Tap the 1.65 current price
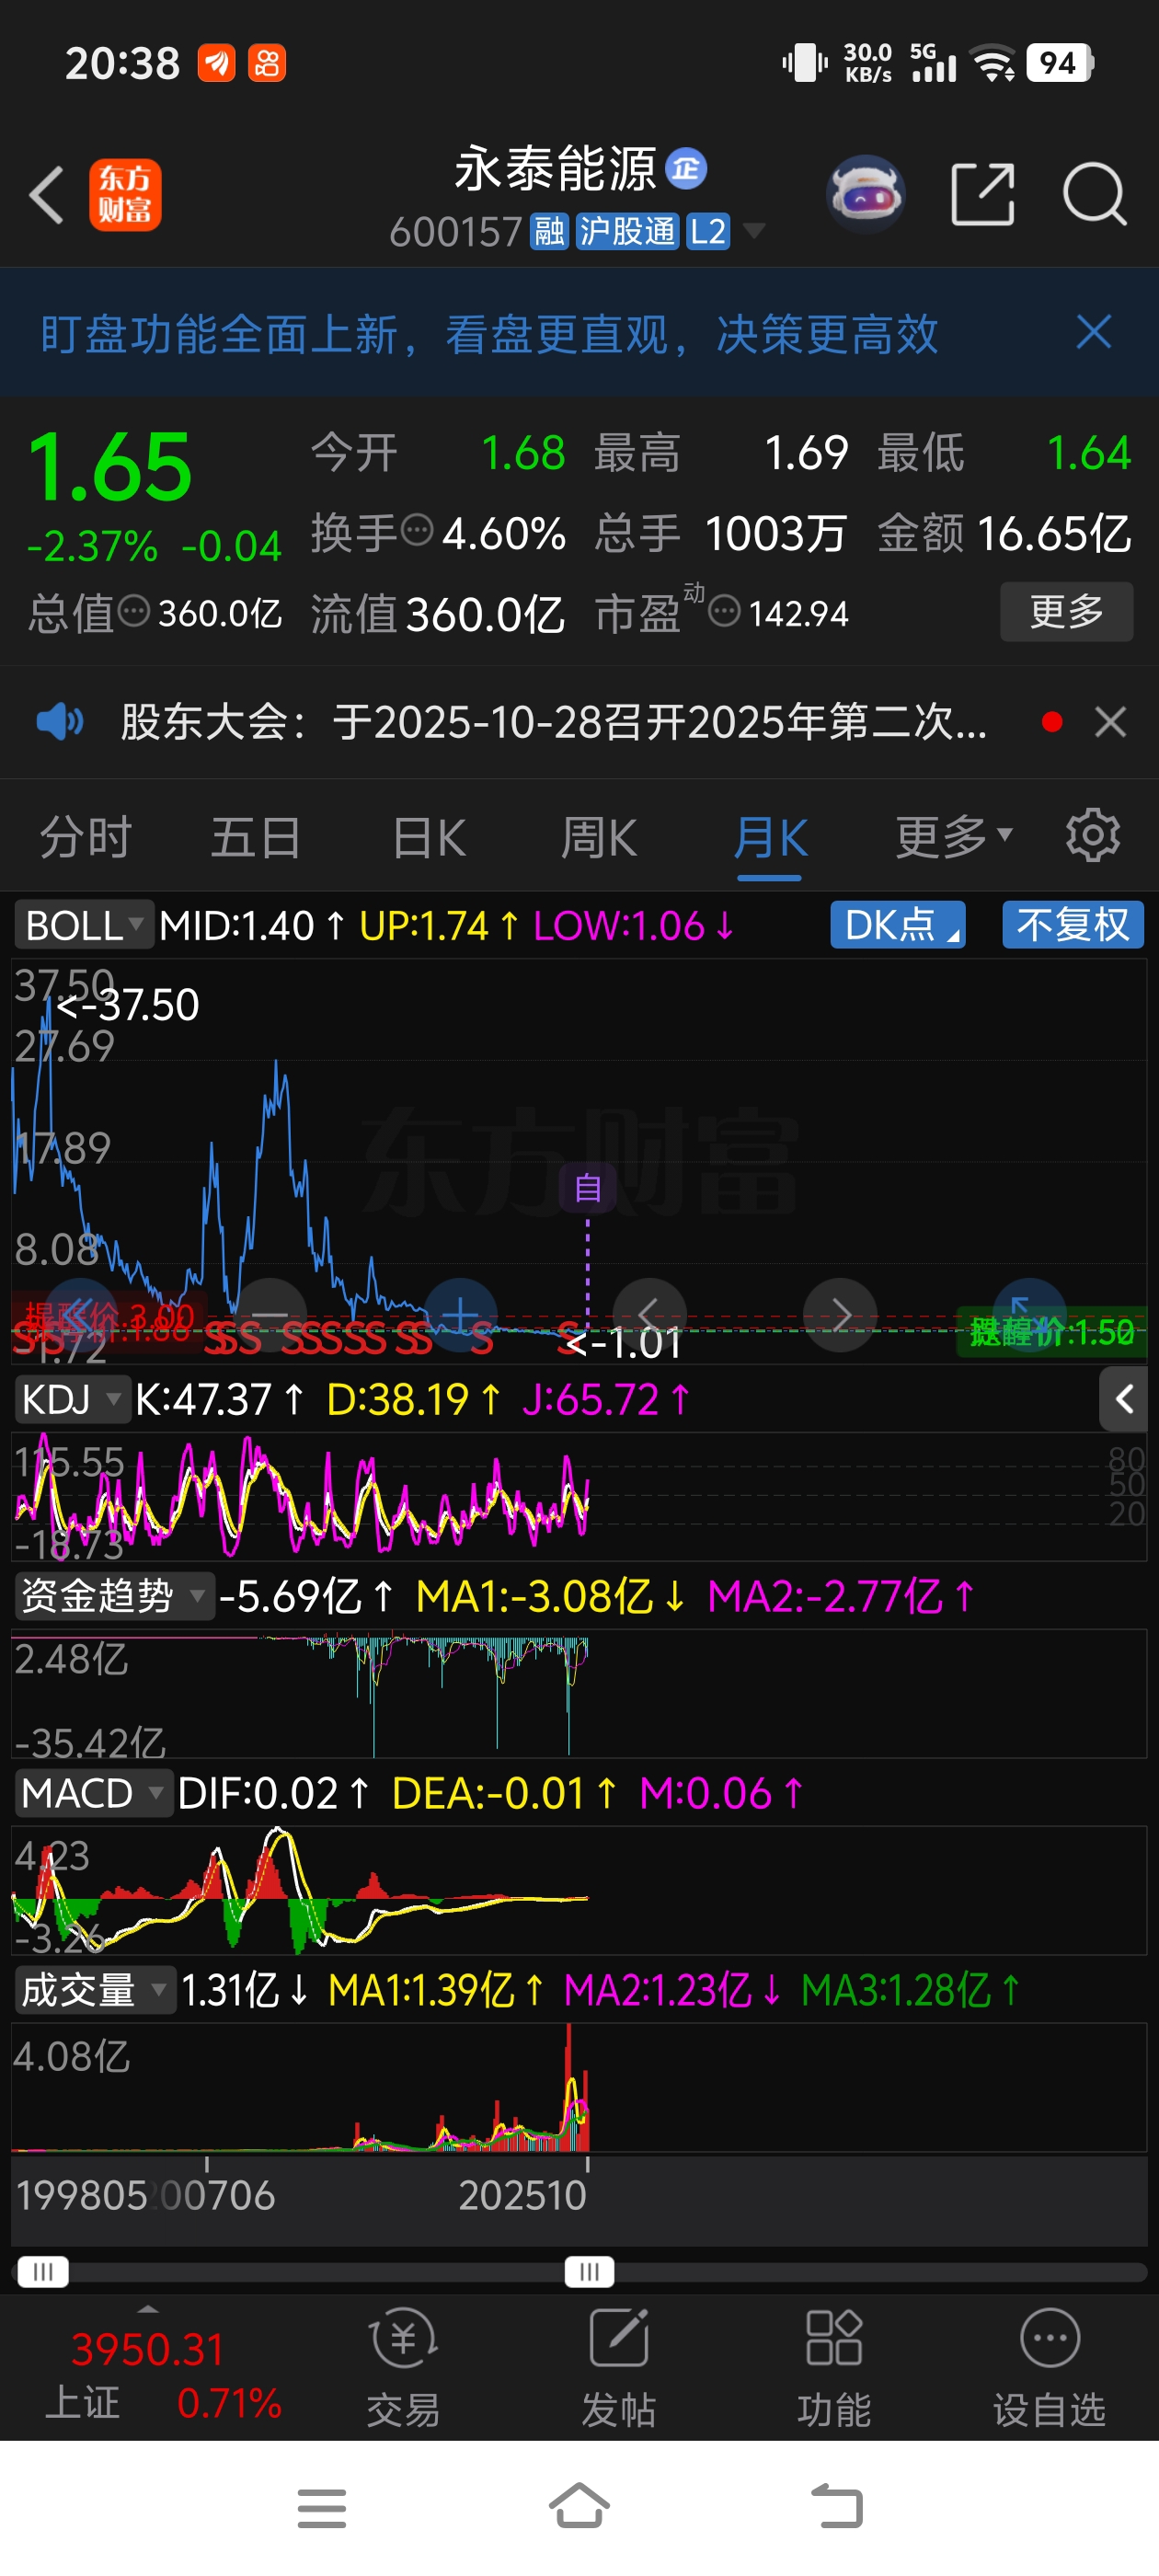This screenshot has width=1159, height=2576. click(109, 467)
